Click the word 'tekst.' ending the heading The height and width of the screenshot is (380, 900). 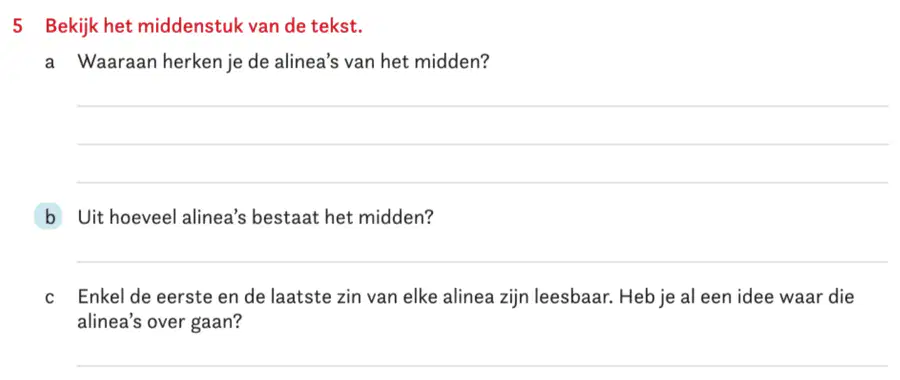pyautogui.click(x=338, y=26)
